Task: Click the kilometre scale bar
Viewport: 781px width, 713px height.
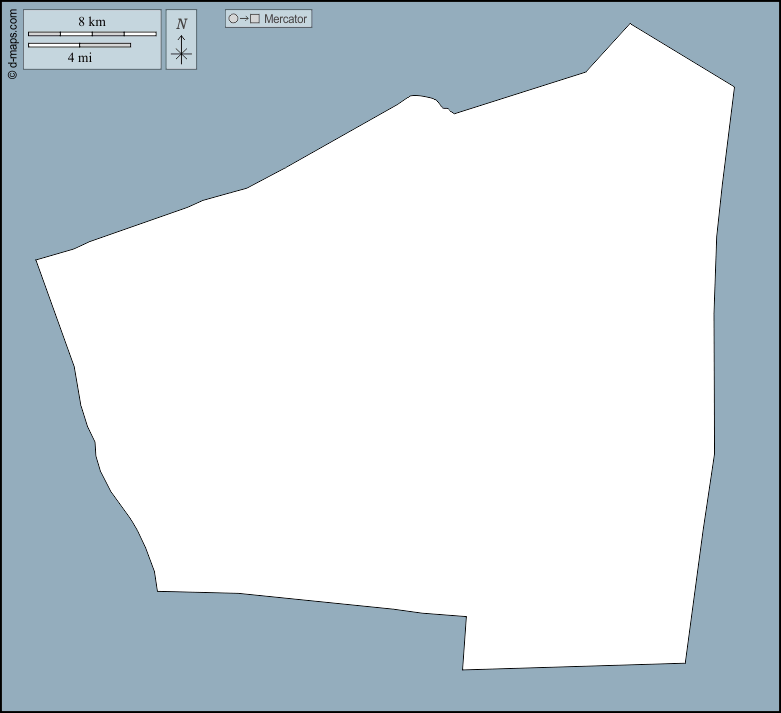Action: [92, 34]
